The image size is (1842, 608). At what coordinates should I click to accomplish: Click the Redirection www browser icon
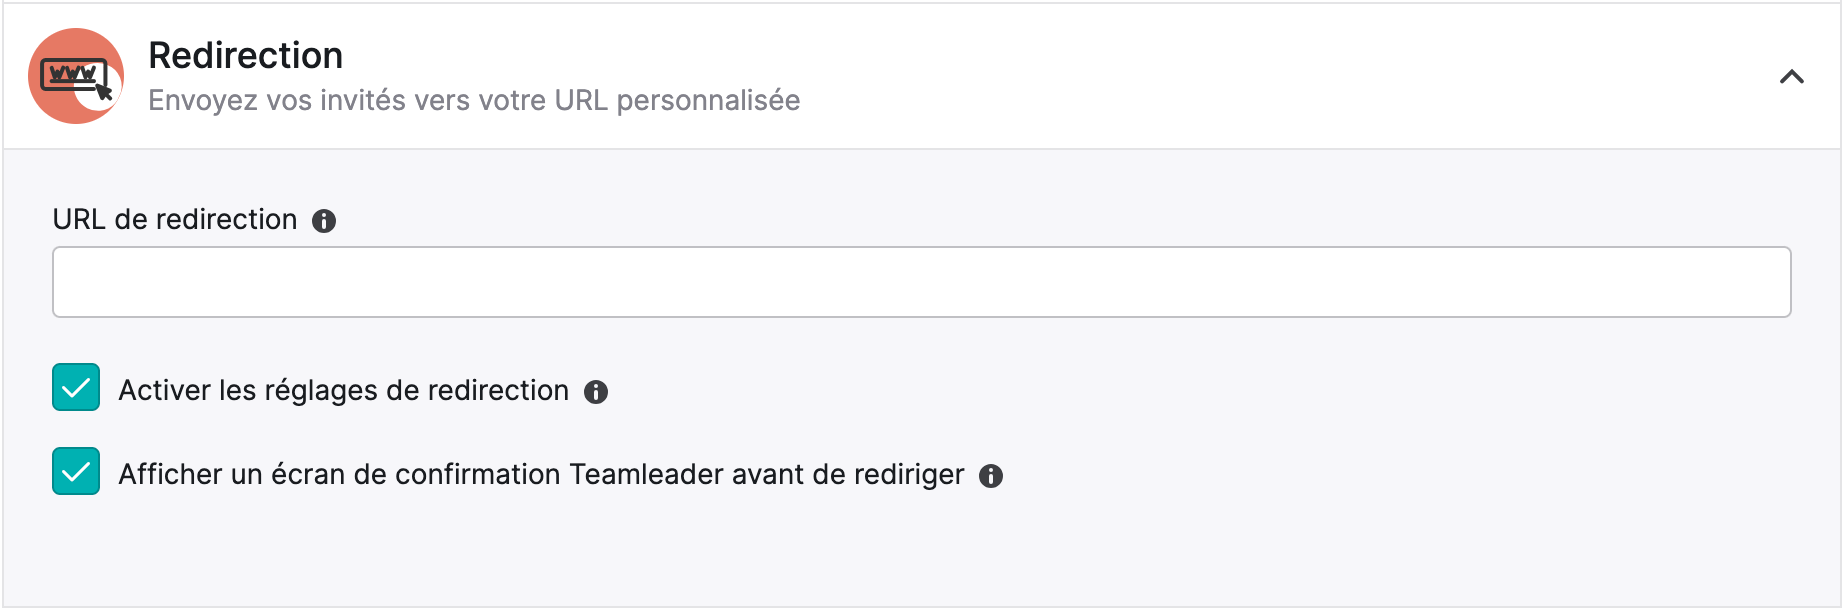coord(76,76)
